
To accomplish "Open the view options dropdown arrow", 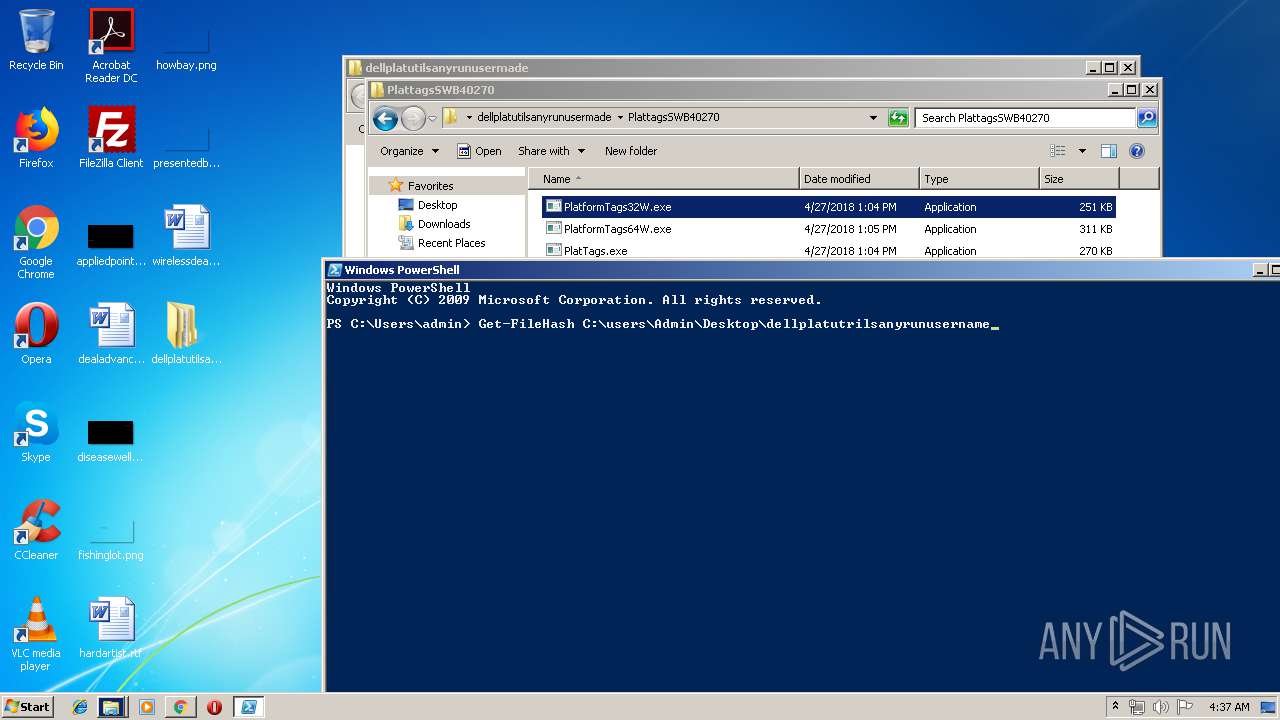I will coord(1082,151).
